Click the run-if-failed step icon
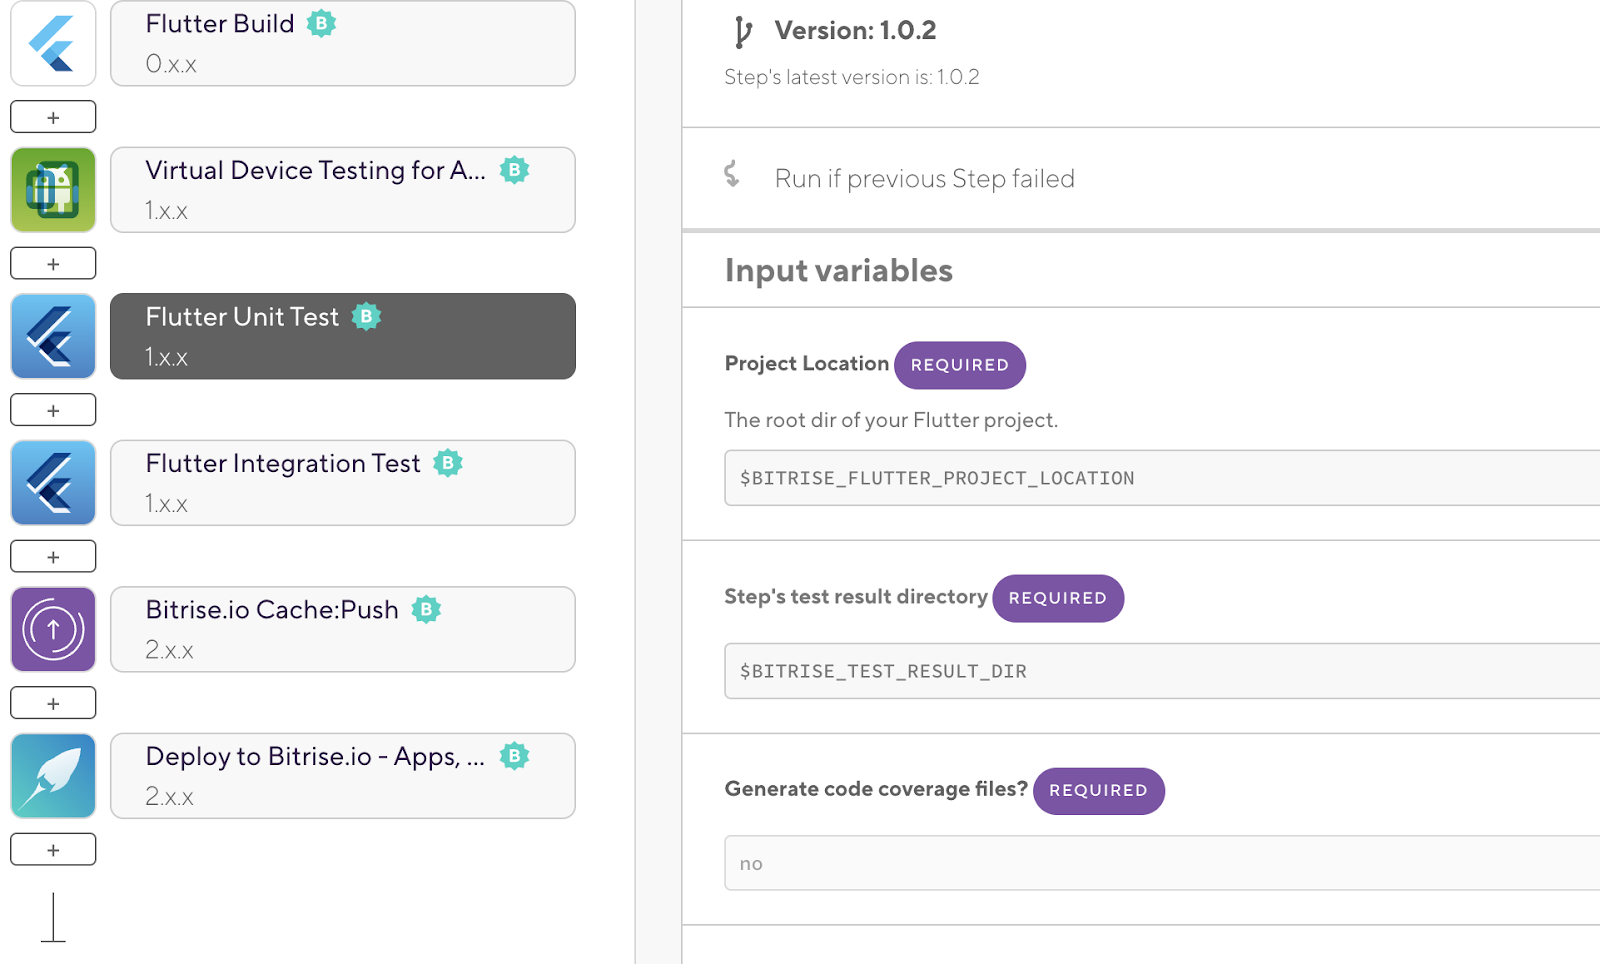This screenshot has width=1600, height=964. (x=732, y=175)
